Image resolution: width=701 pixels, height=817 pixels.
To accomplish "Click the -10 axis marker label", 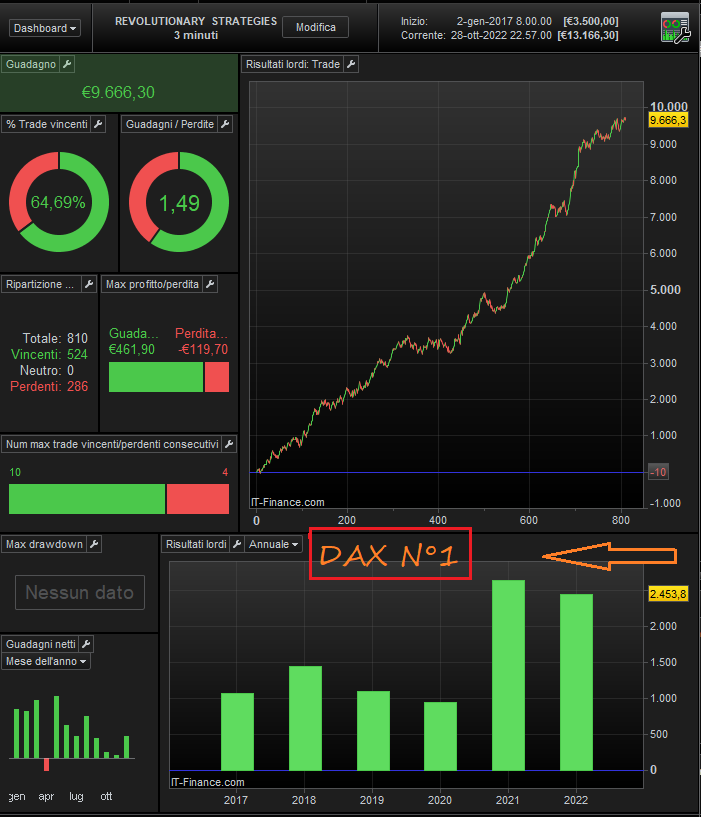I will (x=658, y=472).
